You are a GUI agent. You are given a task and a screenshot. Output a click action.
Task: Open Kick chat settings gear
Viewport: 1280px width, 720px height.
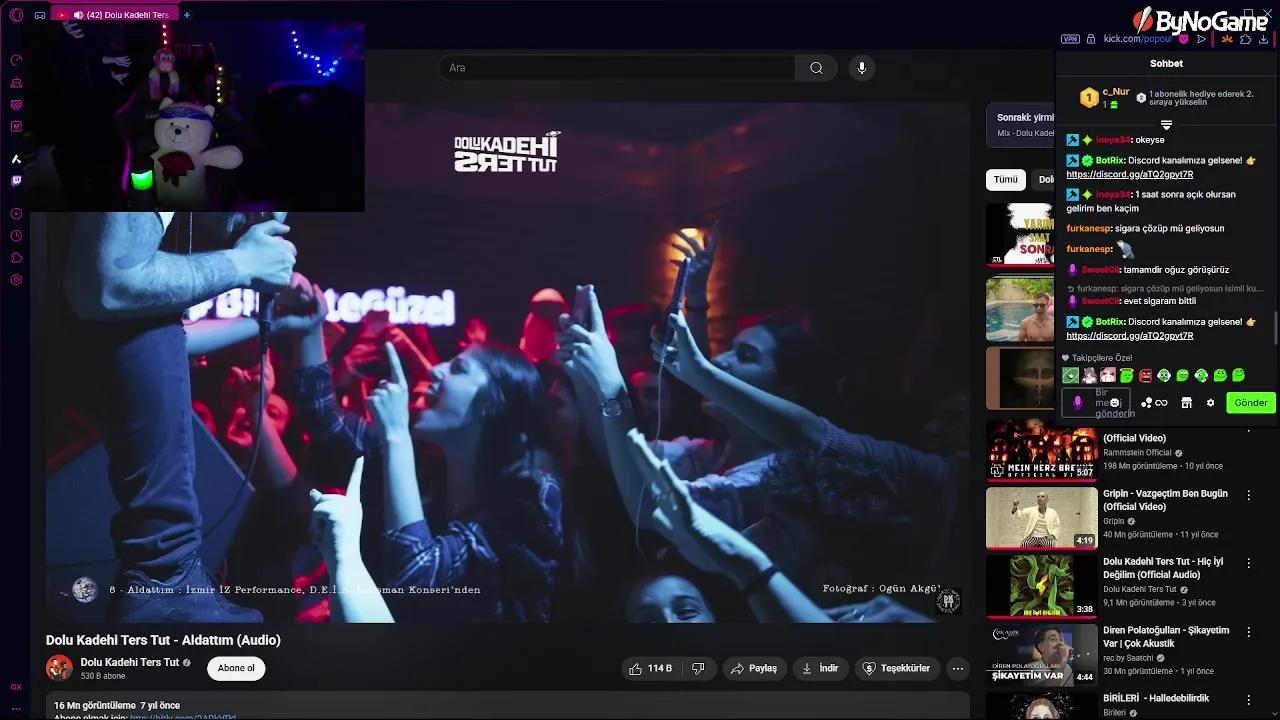pos(1210,403)
